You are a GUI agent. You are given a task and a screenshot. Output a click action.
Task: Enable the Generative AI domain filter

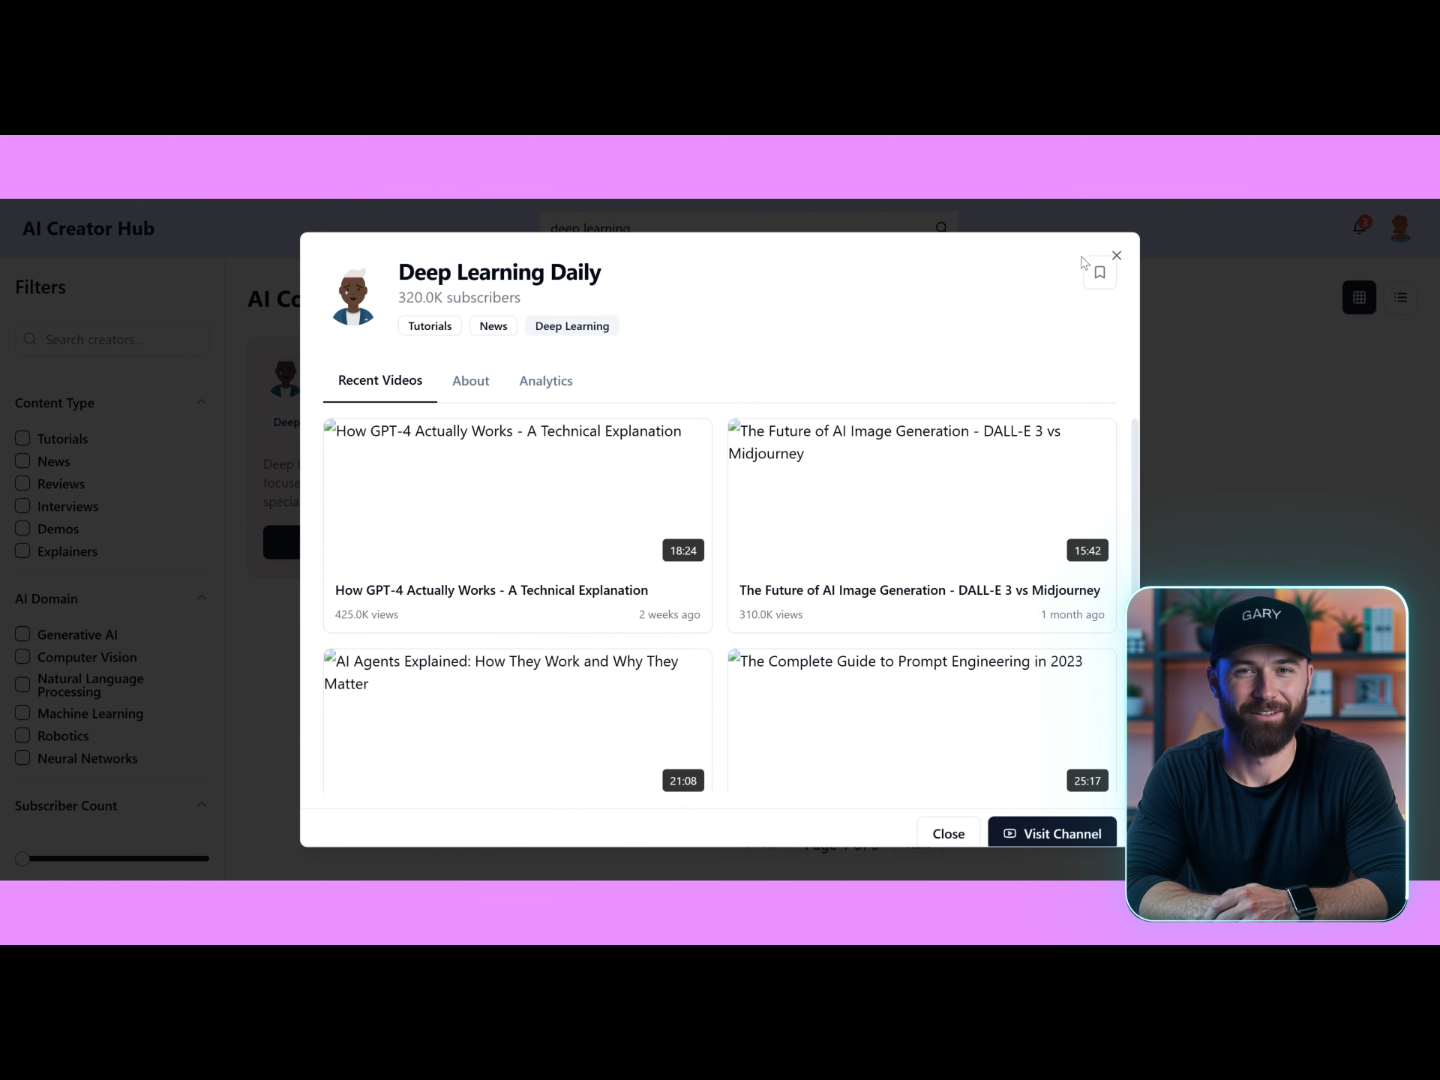coord(22,634)
